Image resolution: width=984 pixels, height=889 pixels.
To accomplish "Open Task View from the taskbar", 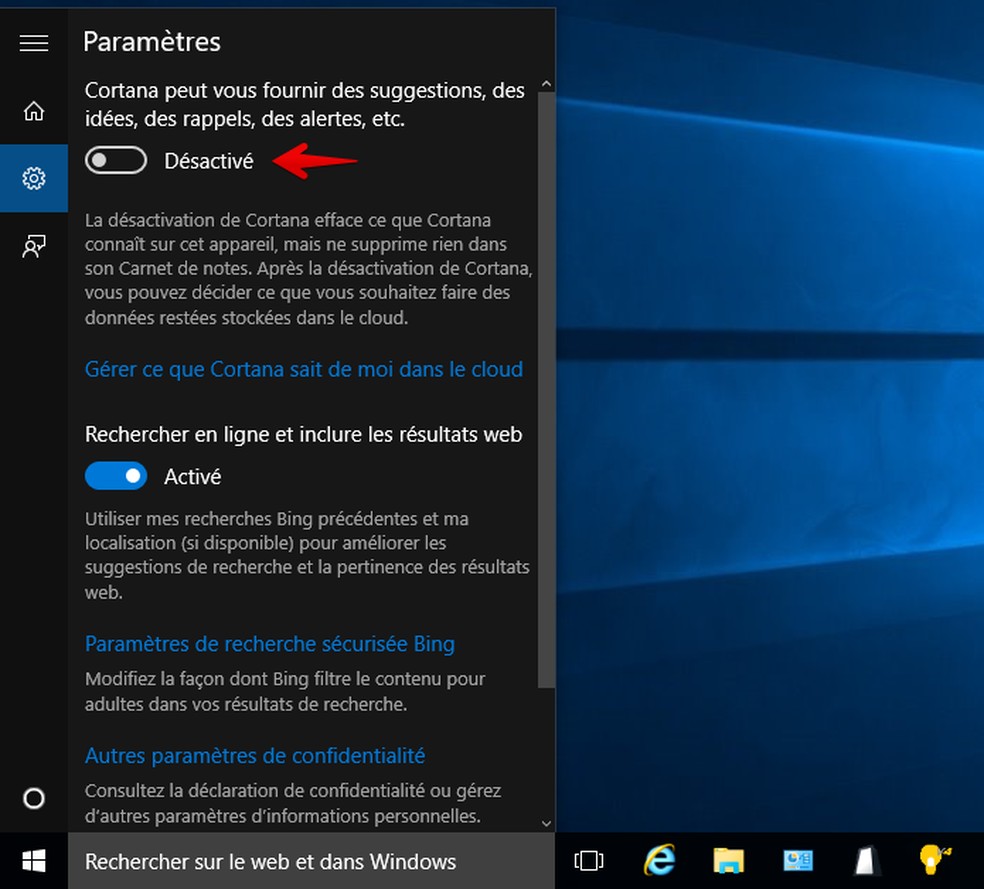I will tap(590, 860).
